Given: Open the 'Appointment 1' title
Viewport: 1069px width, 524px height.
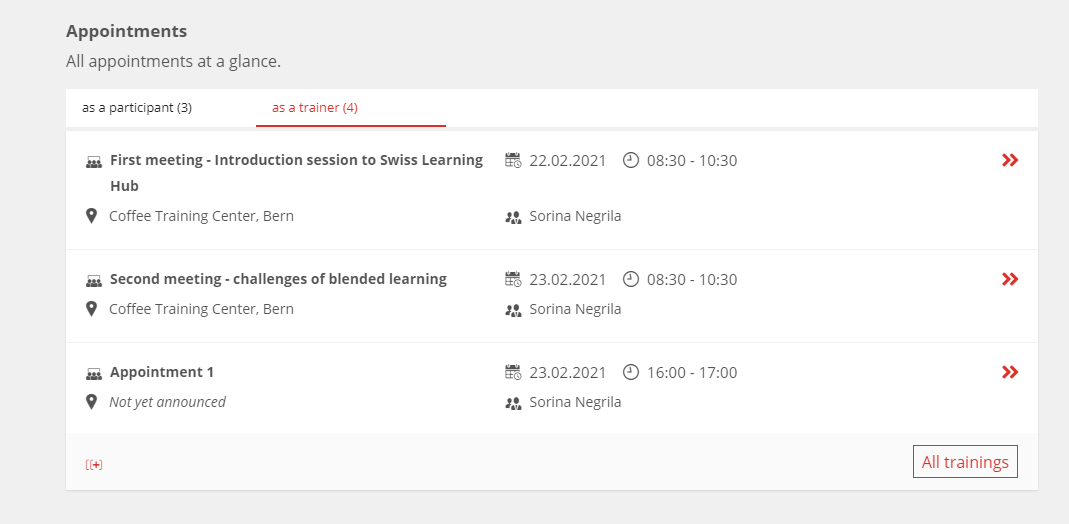Looking at the screenshot, I should click(162, 372).
